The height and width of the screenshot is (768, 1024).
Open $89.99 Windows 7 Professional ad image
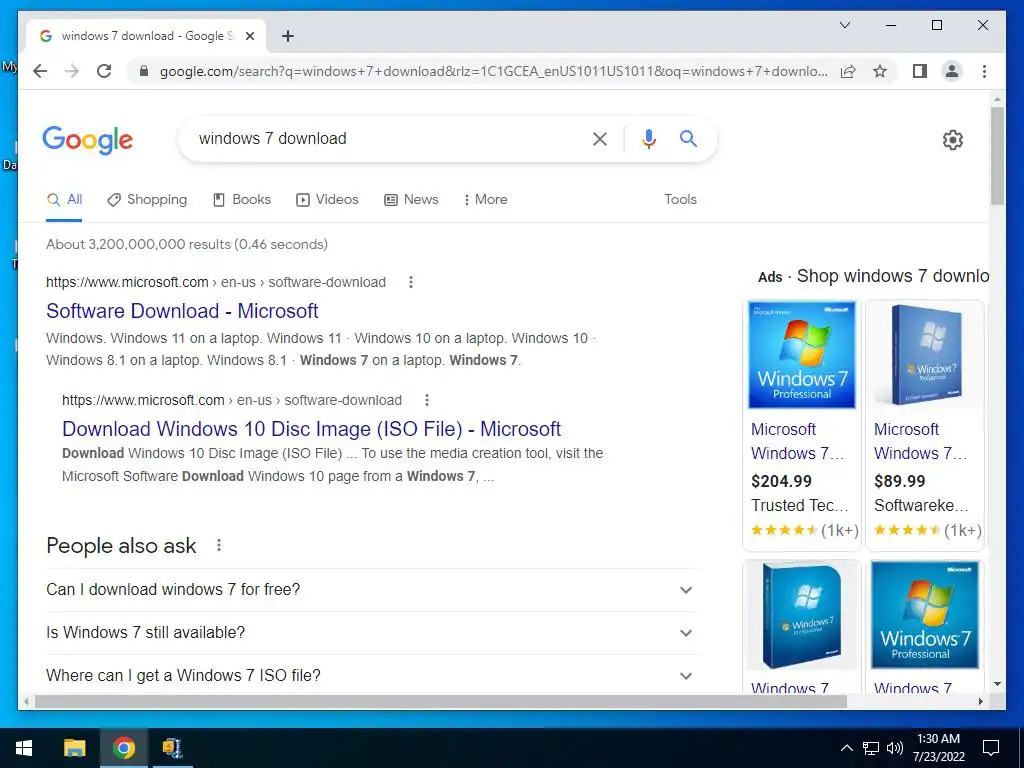pos(925,355)
